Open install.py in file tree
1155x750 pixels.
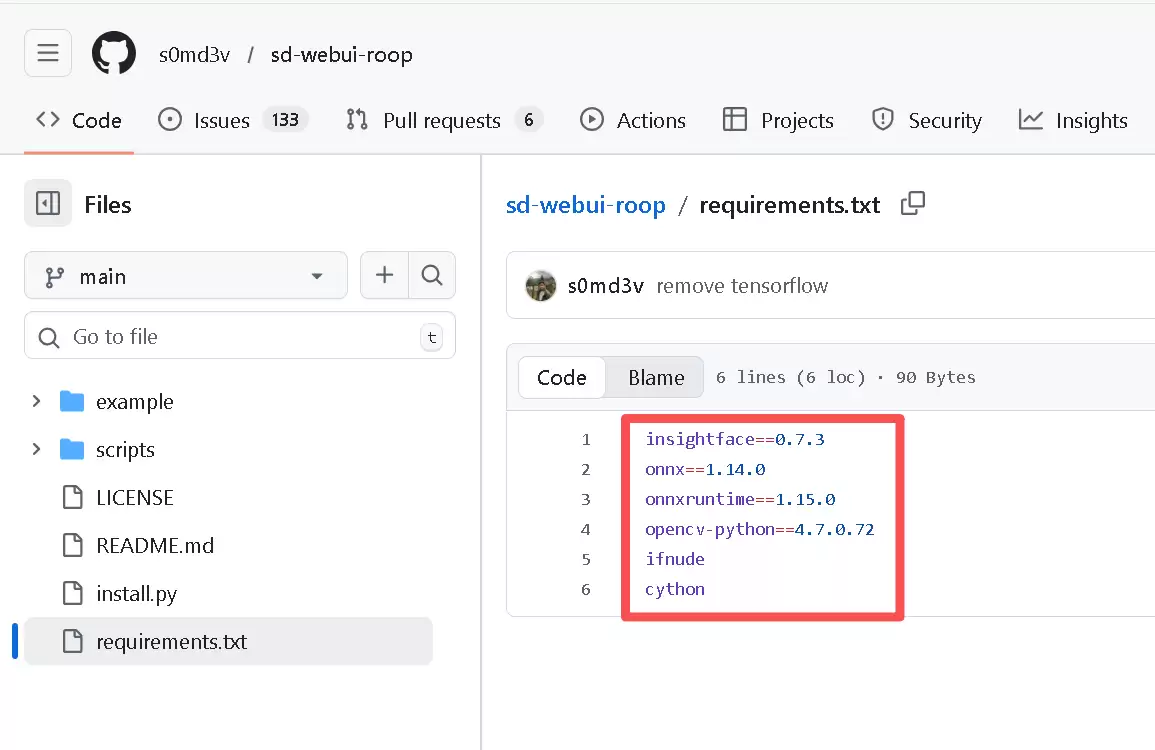pyautogui.click(x=136, y=594)
